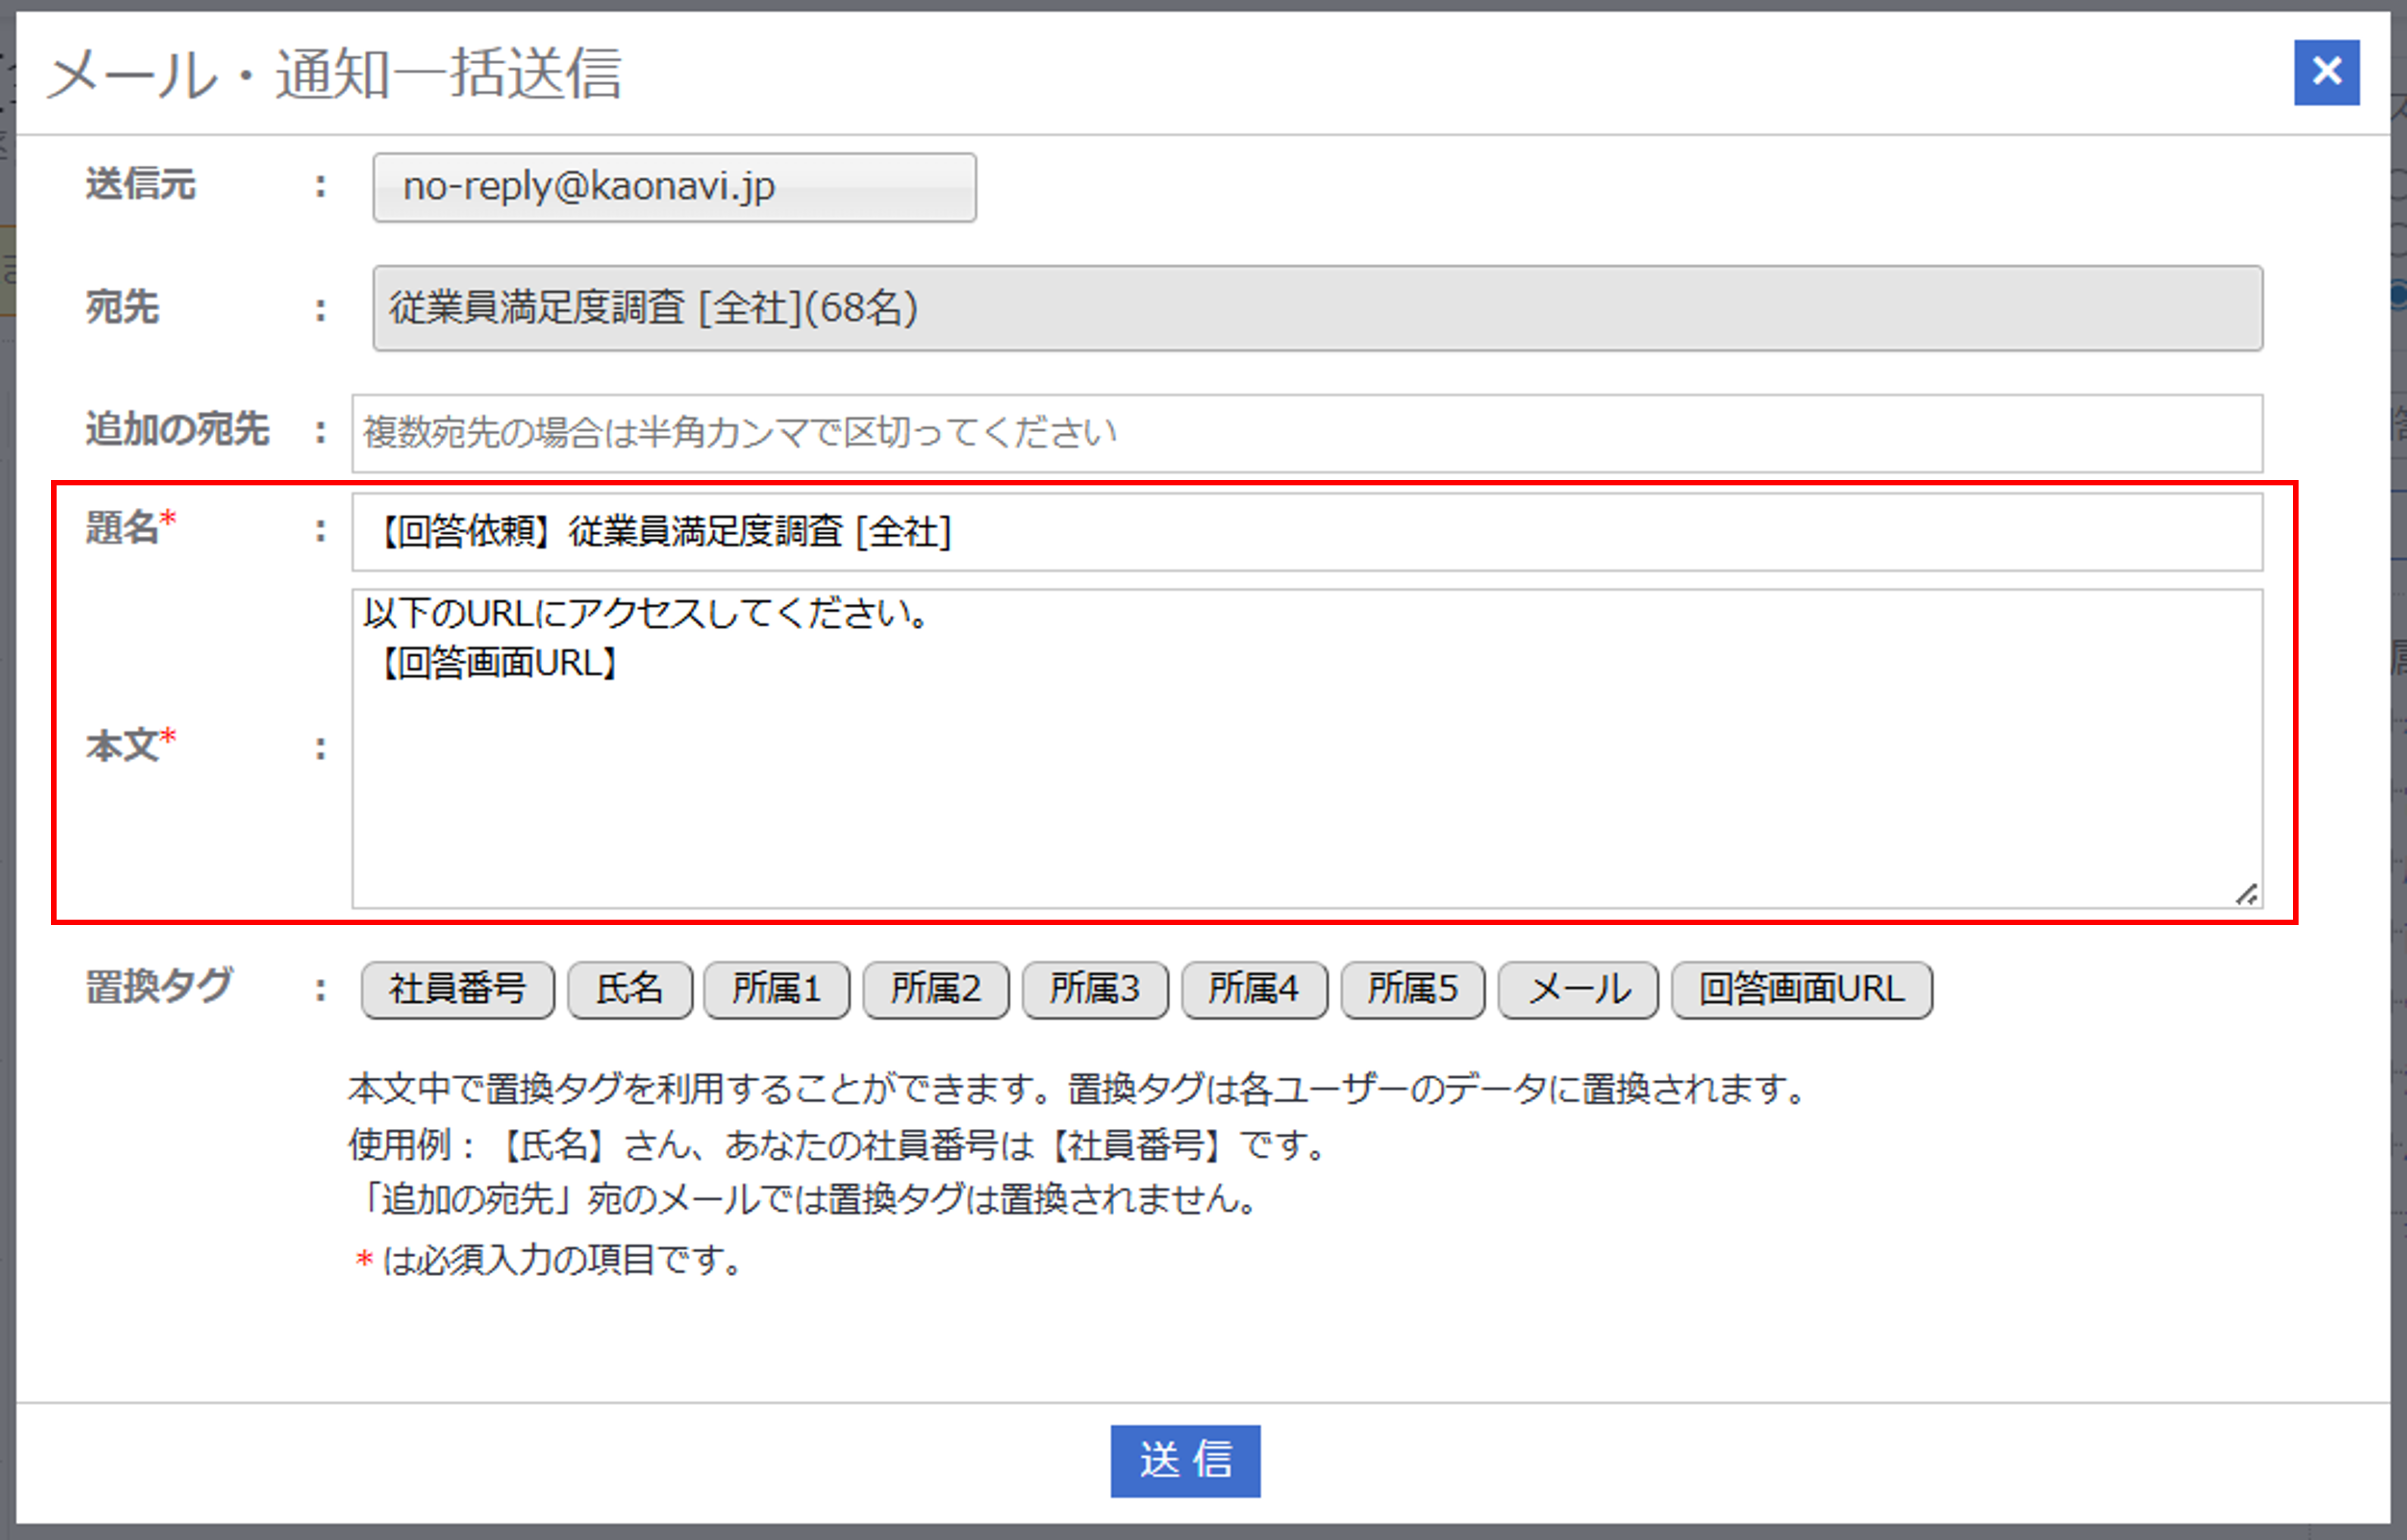
Task: Insert the 所属2 replacement tag
Action: click(x=936, y=990)
